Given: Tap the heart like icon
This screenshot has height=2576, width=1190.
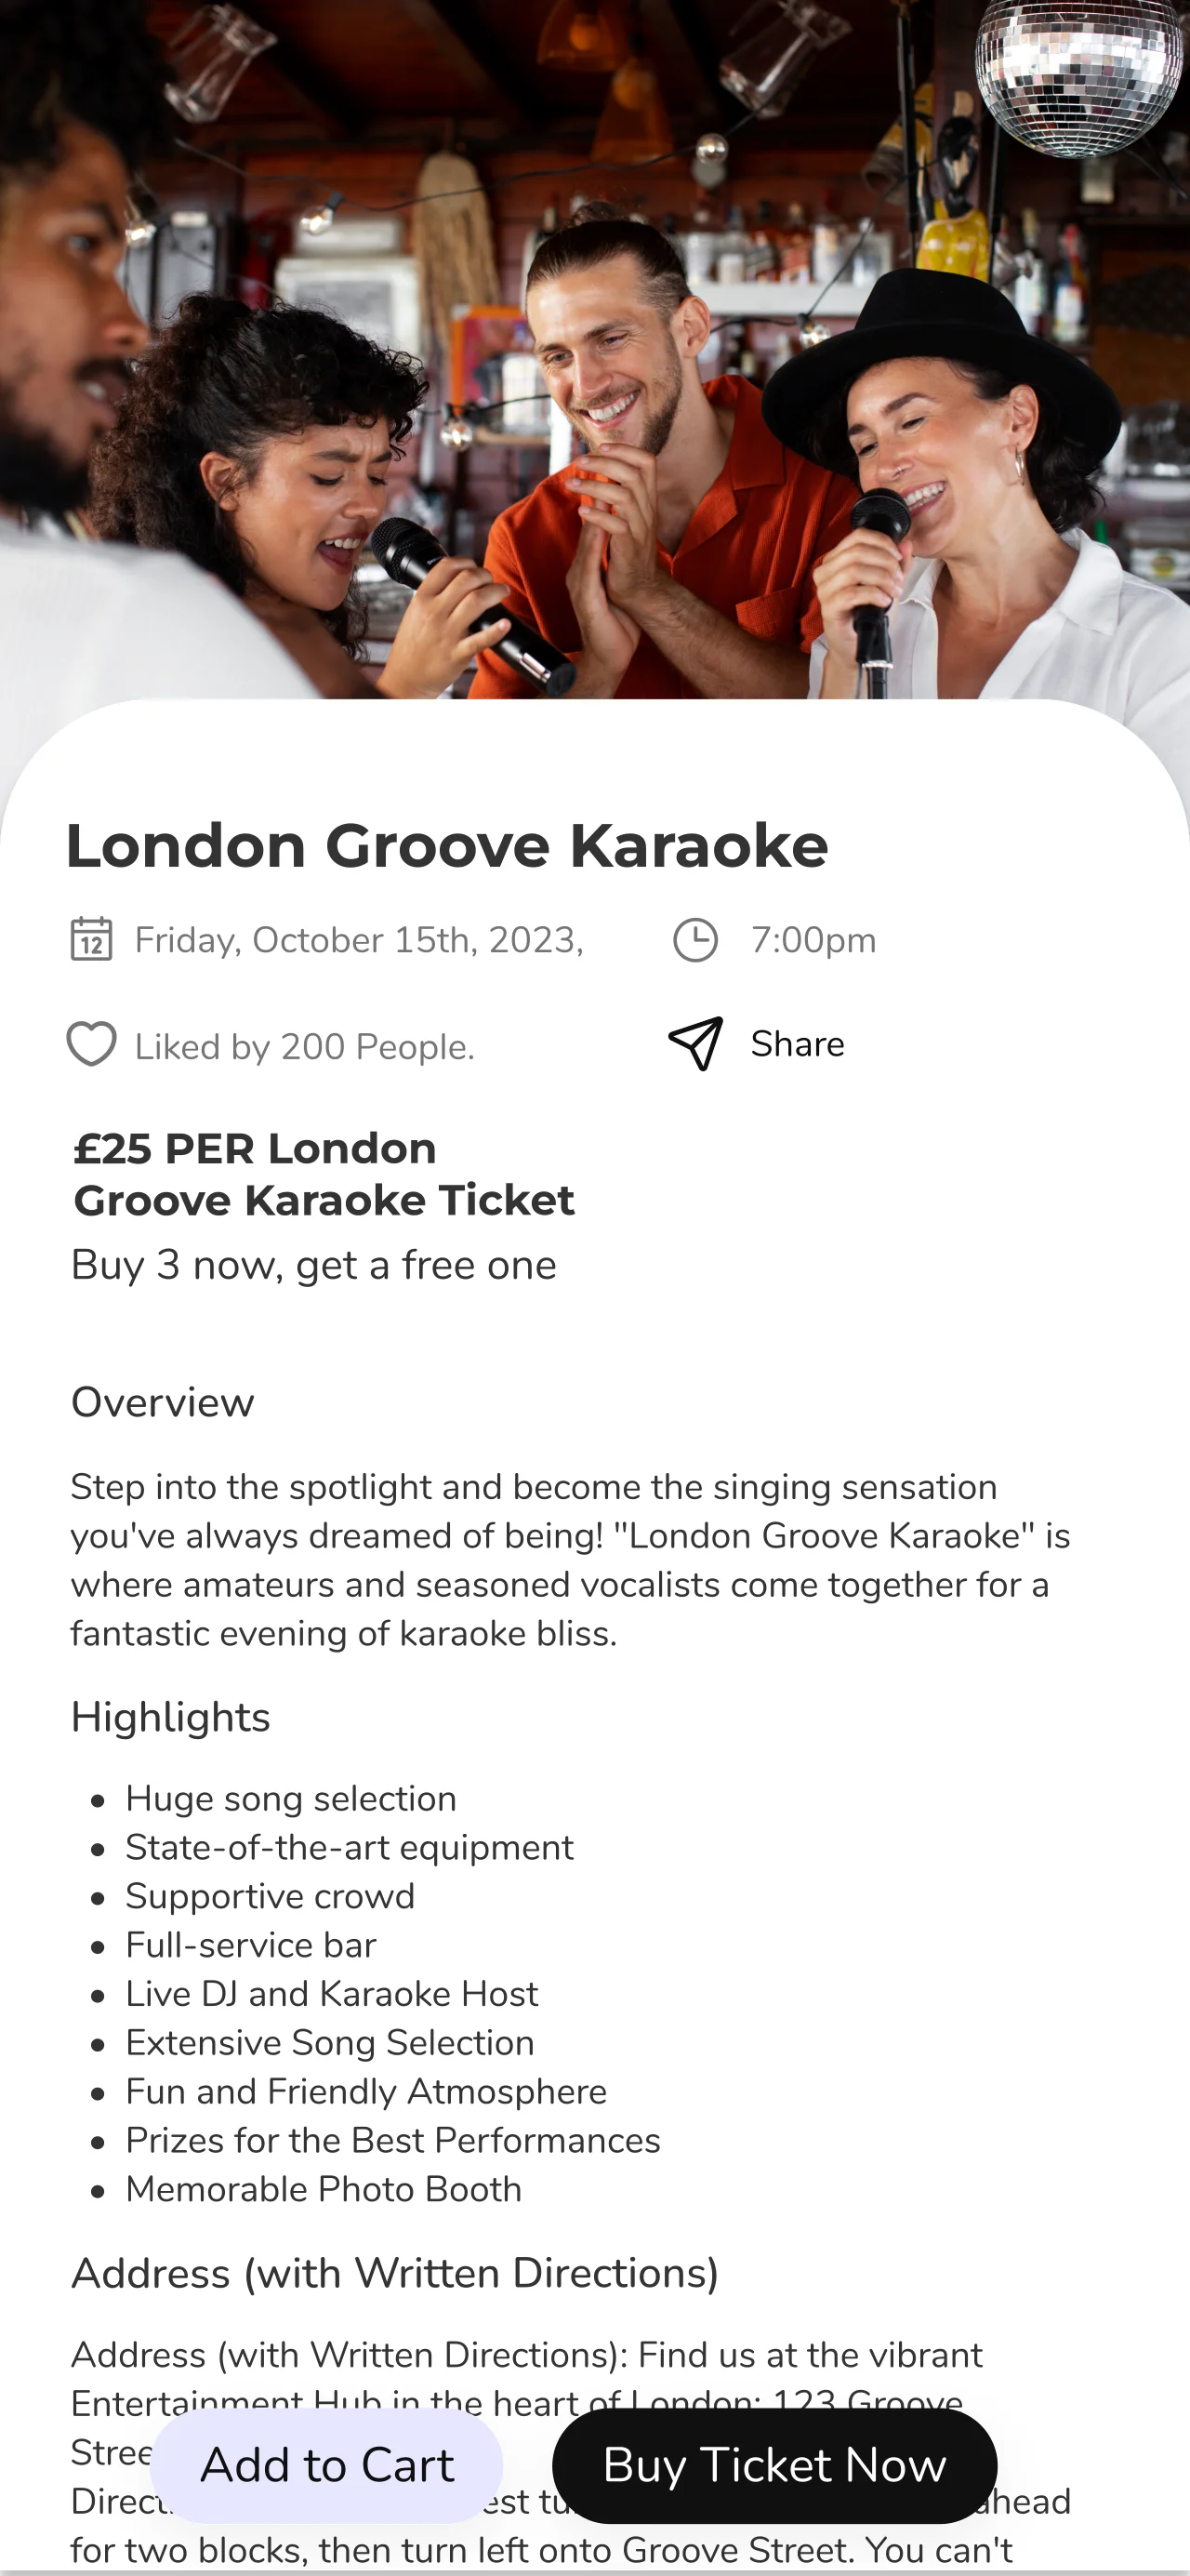Looking at the screenshot, I should (91, 1045).
